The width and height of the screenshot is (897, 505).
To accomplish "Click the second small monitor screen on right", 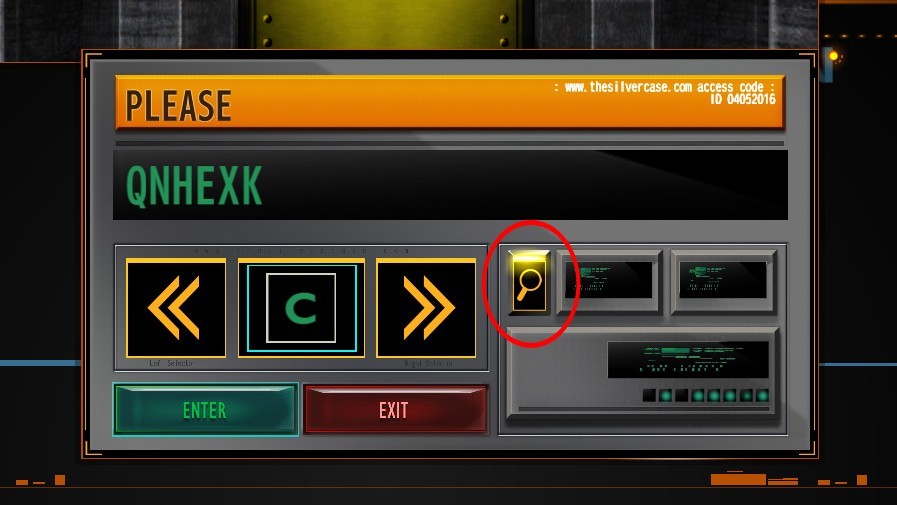I will pyautogui.click(x=723, y=280).
